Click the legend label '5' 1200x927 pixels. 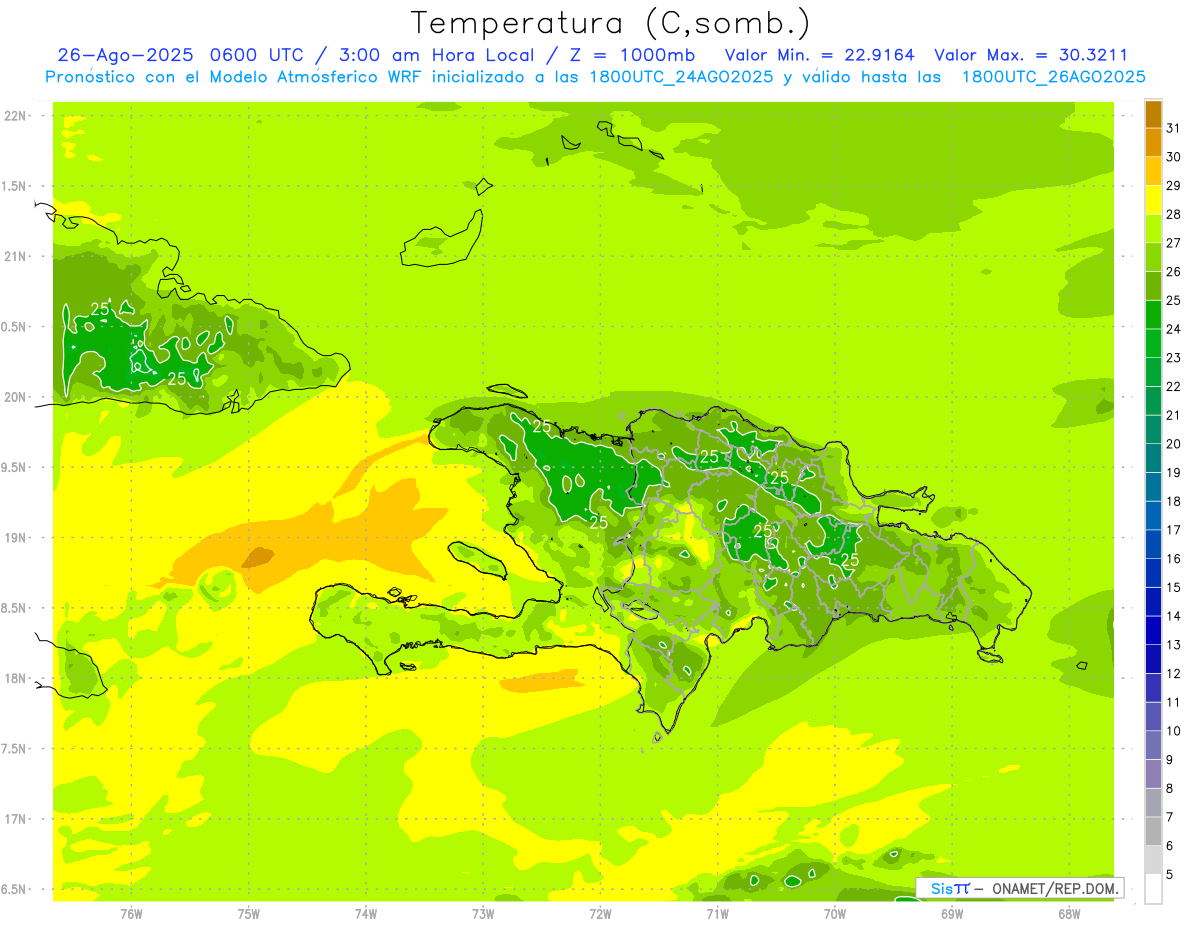pyautogui.click(x=1170, y=875)
